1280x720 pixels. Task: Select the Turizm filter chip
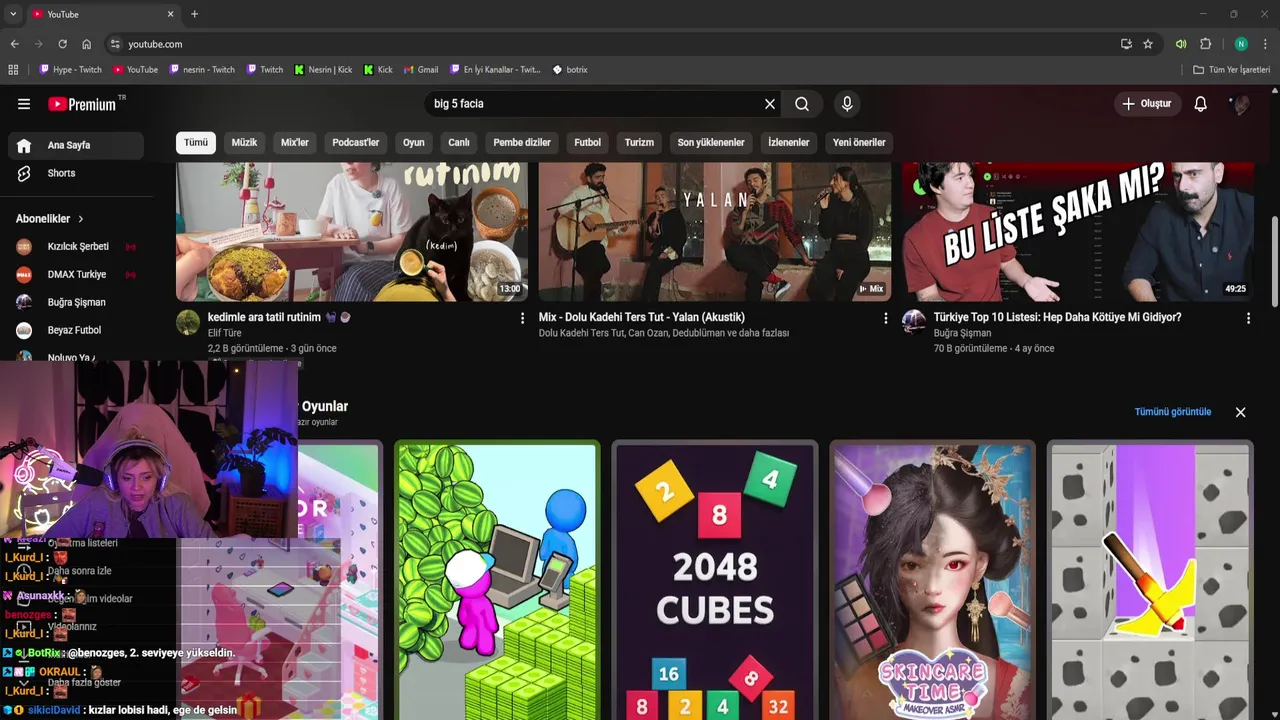click(639, 142)
